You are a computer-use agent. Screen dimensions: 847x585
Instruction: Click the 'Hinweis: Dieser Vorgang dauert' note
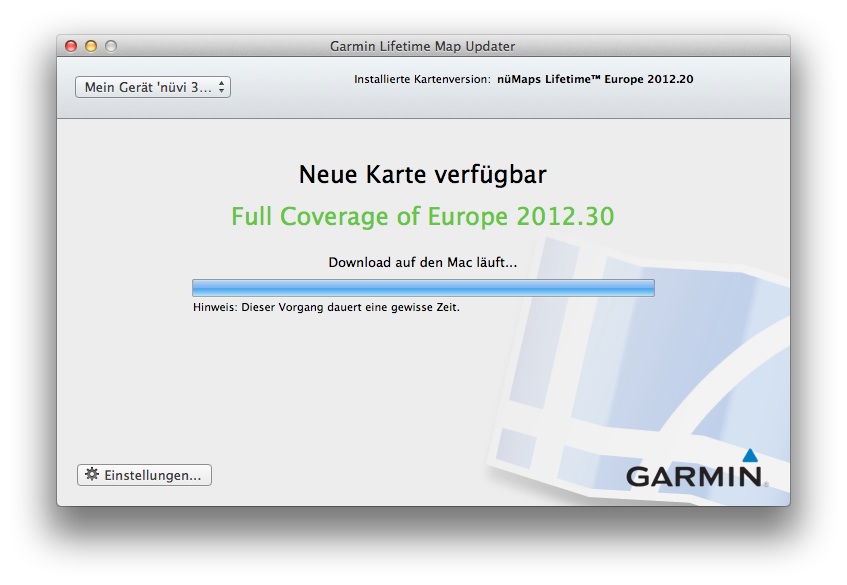(326, 308)
